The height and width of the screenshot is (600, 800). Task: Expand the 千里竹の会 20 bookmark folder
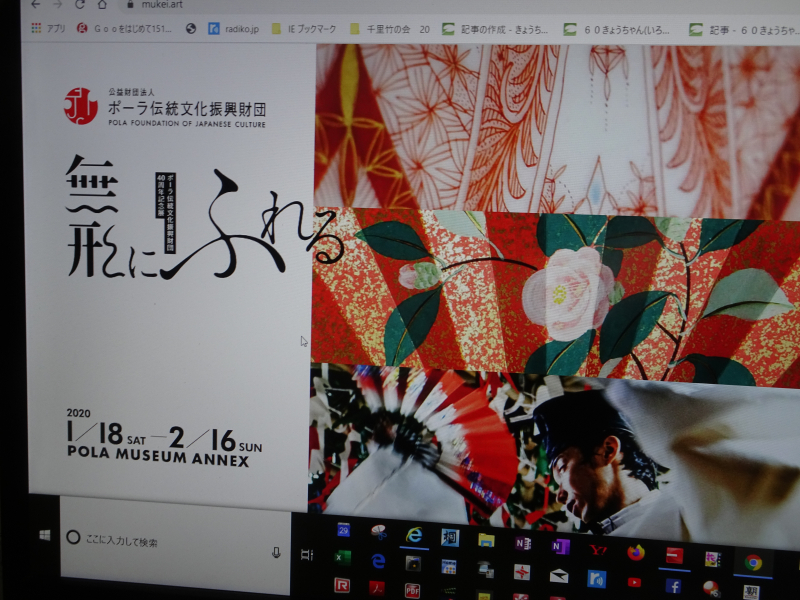[x=390, y=29]
